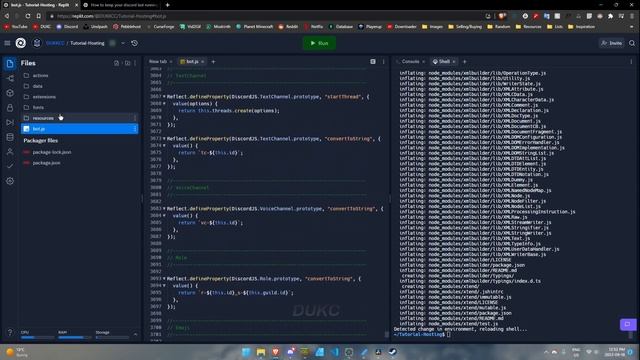This screenshot has height=360, width=640.
Task: Add a new editor tab with plus
Action: 213,62
